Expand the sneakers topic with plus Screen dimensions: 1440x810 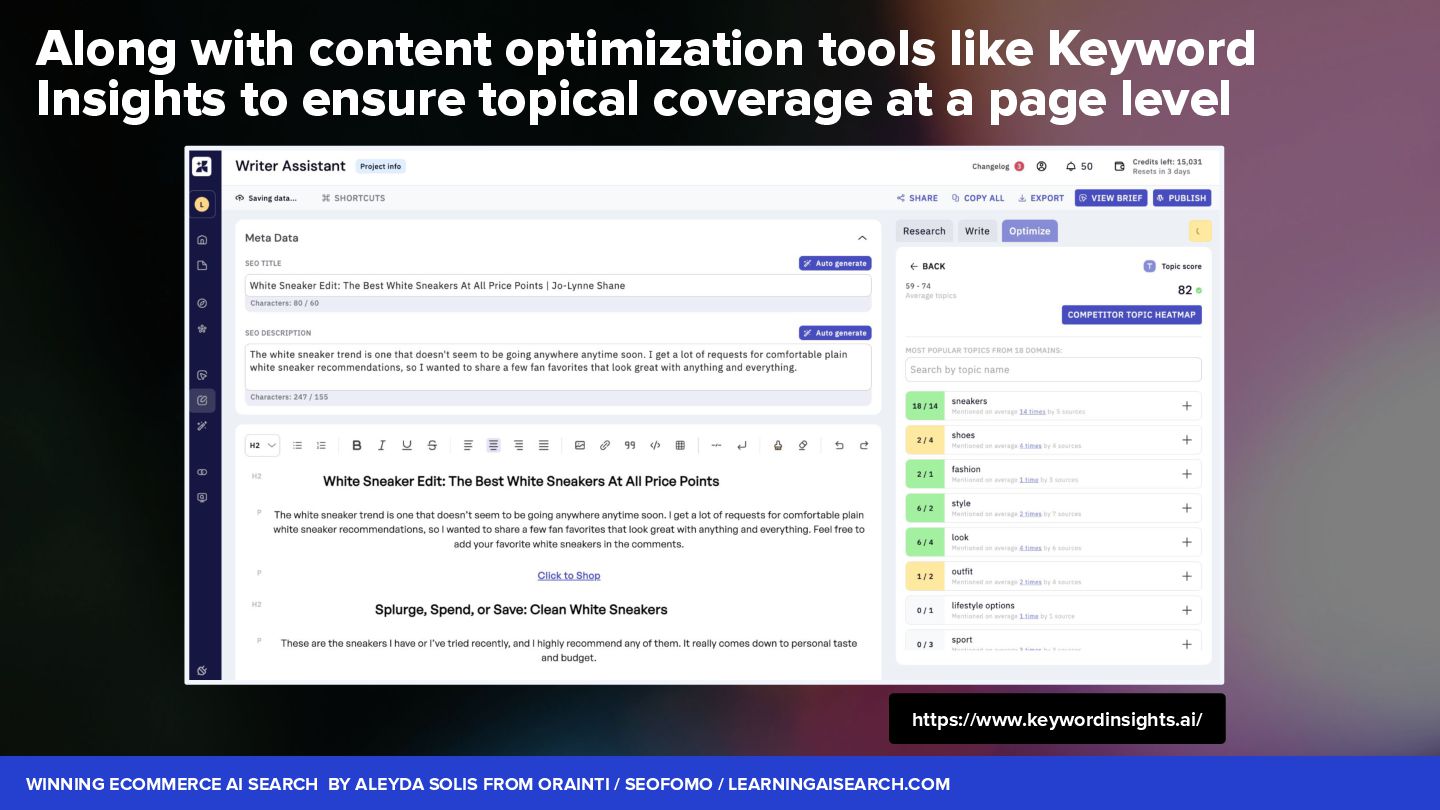(1187, 406)
